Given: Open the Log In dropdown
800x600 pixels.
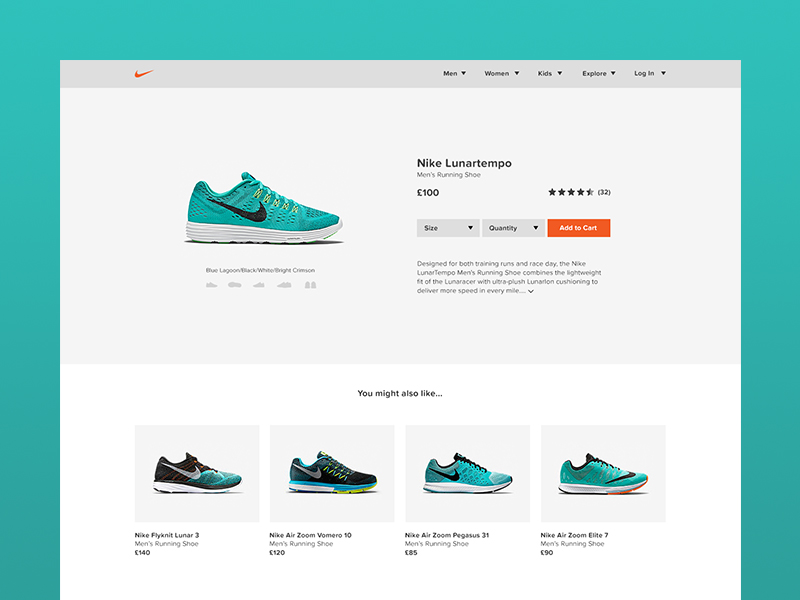Looking at the screenshot, I should tap(650, 73).
